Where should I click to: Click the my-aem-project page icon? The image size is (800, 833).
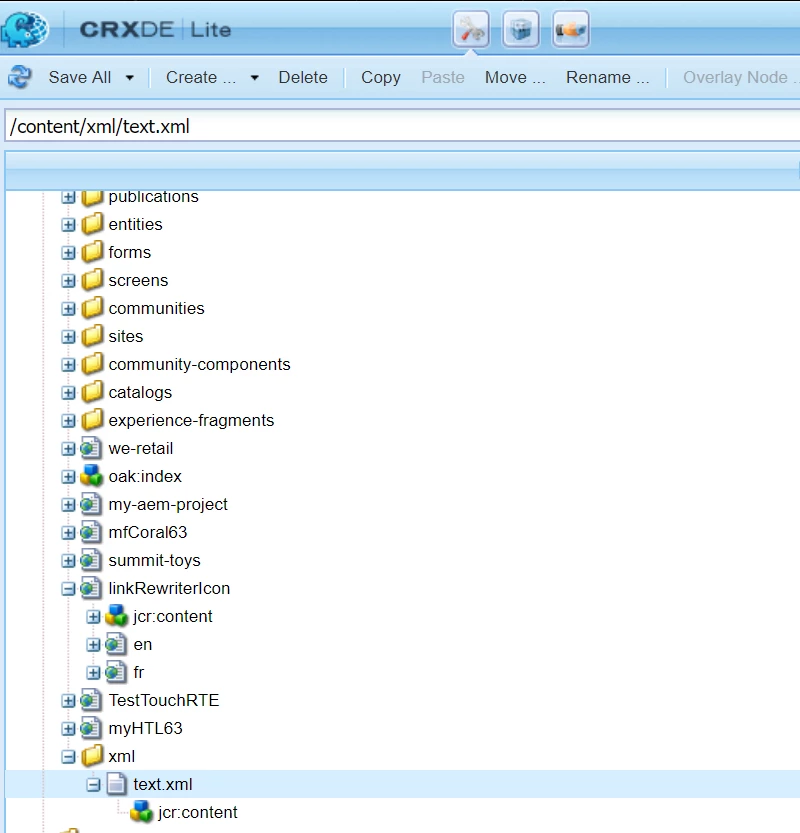91,504
